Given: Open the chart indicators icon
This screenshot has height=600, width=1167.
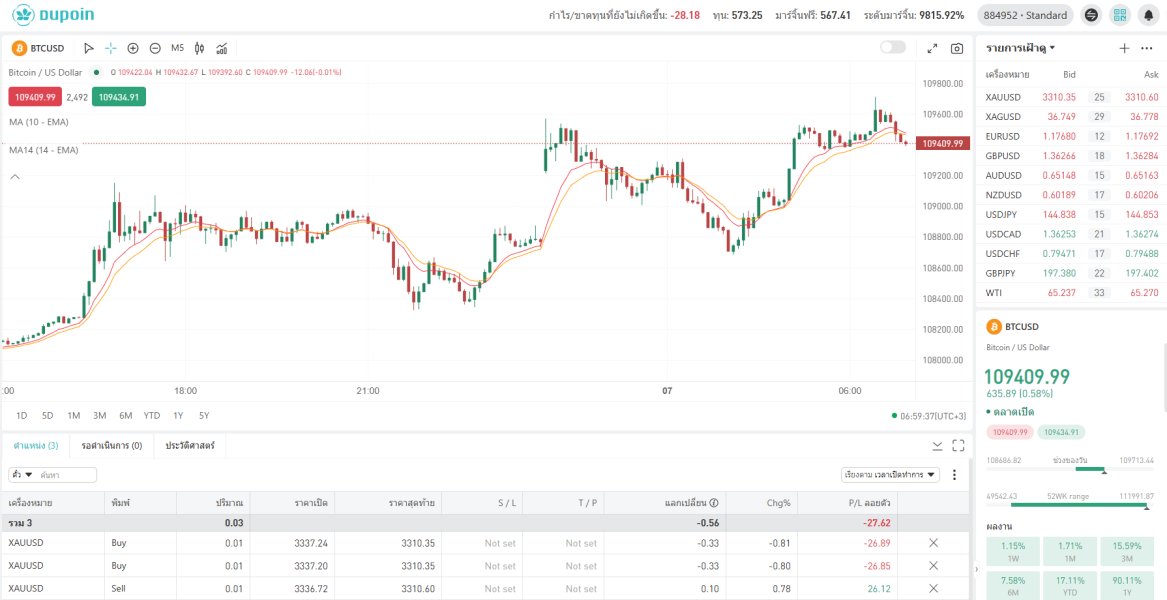Looking at the screenshot, I should (x=221, y=48).
